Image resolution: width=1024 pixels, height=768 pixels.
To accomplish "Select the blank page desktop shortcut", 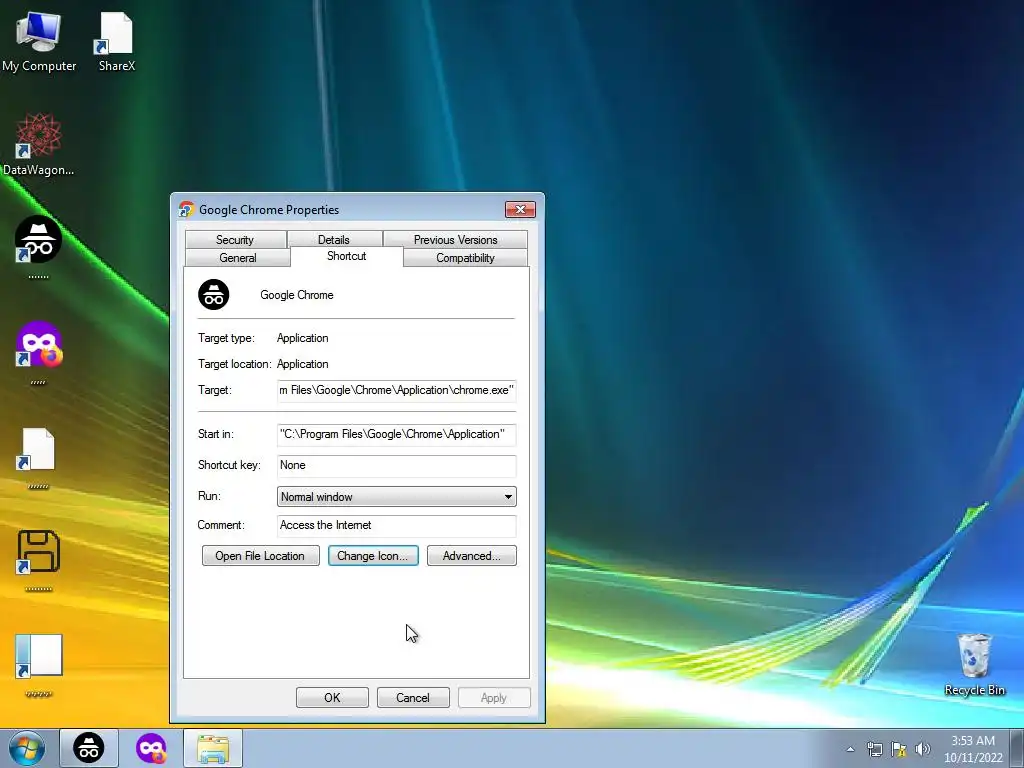I will tap(37, 457).
